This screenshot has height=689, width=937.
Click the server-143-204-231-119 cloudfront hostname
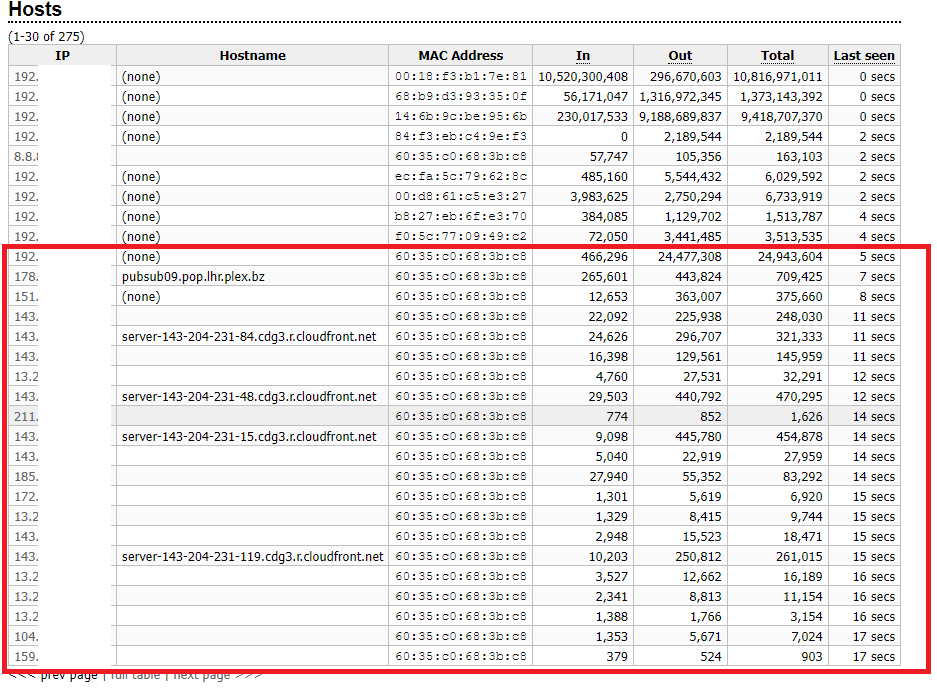pyautogui.click(x=252, y=557)
